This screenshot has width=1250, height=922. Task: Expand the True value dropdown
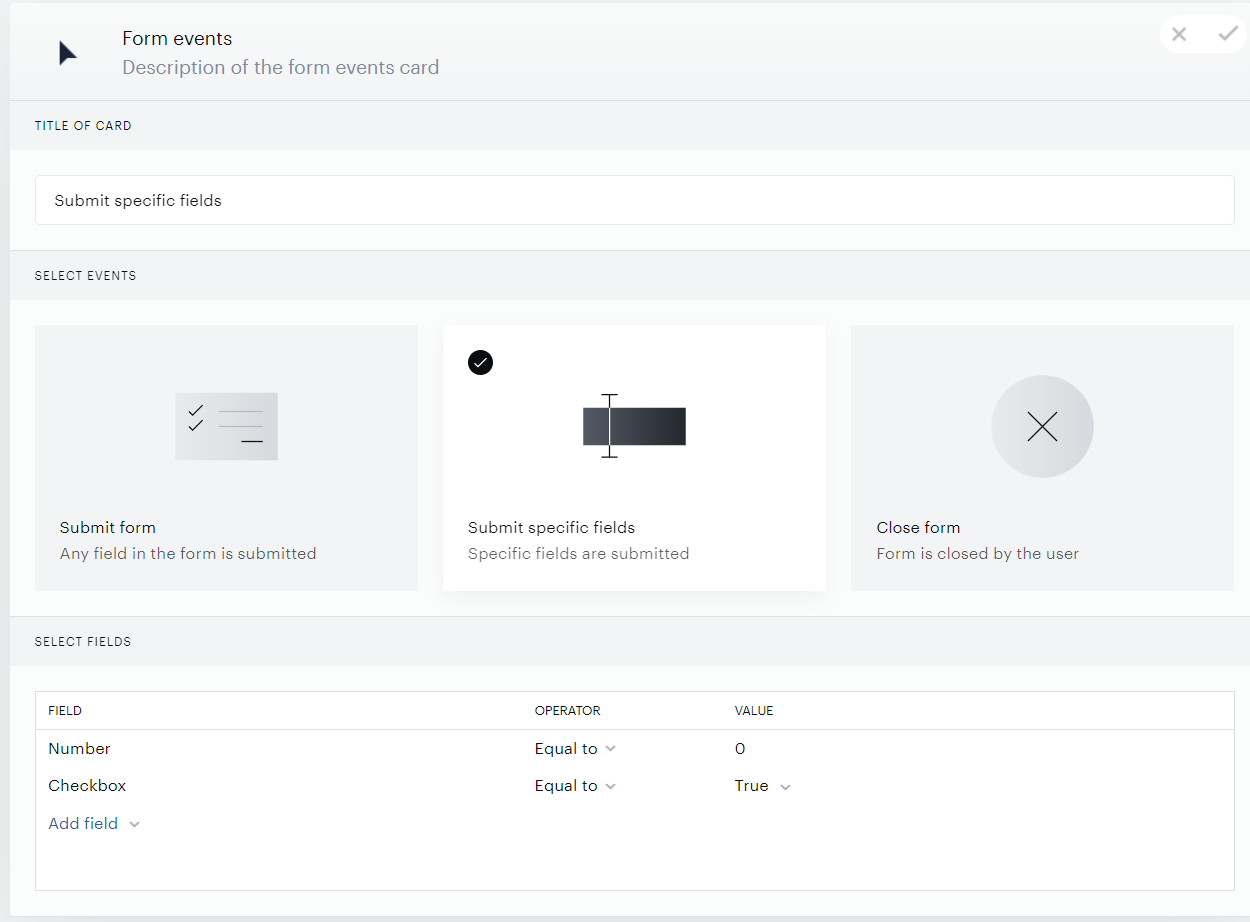(763, 786)
